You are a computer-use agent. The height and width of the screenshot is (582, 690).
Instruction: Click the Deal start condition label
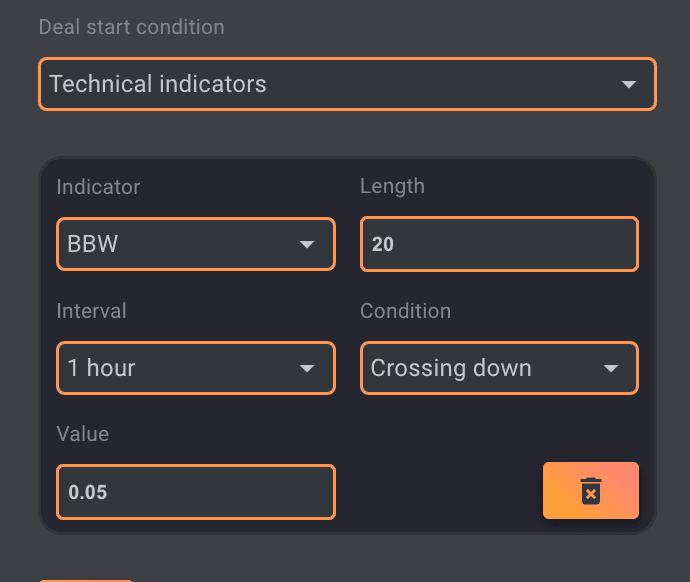click(x=131, y=27)
